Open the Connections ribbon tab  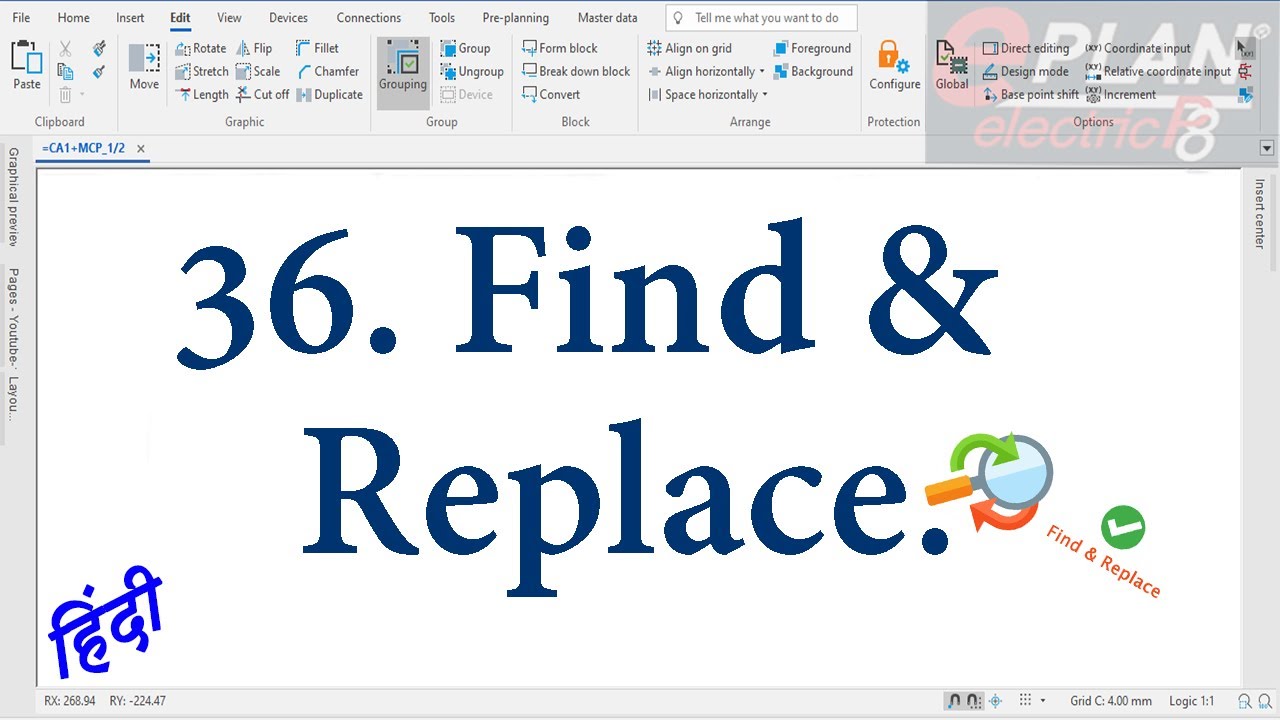(369, 17)
